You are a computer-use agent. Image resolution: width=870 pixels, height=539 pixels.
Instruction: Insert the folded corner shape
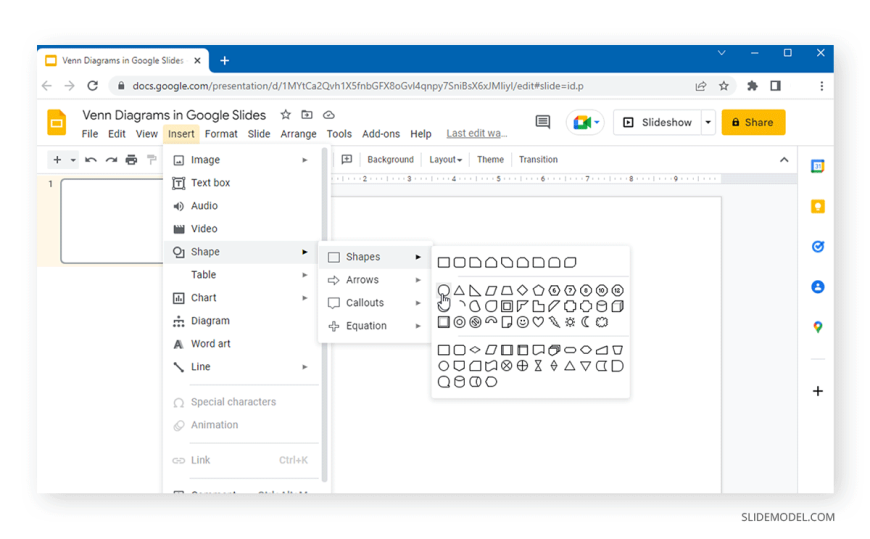pyautogui.click(x=507, y=322)
